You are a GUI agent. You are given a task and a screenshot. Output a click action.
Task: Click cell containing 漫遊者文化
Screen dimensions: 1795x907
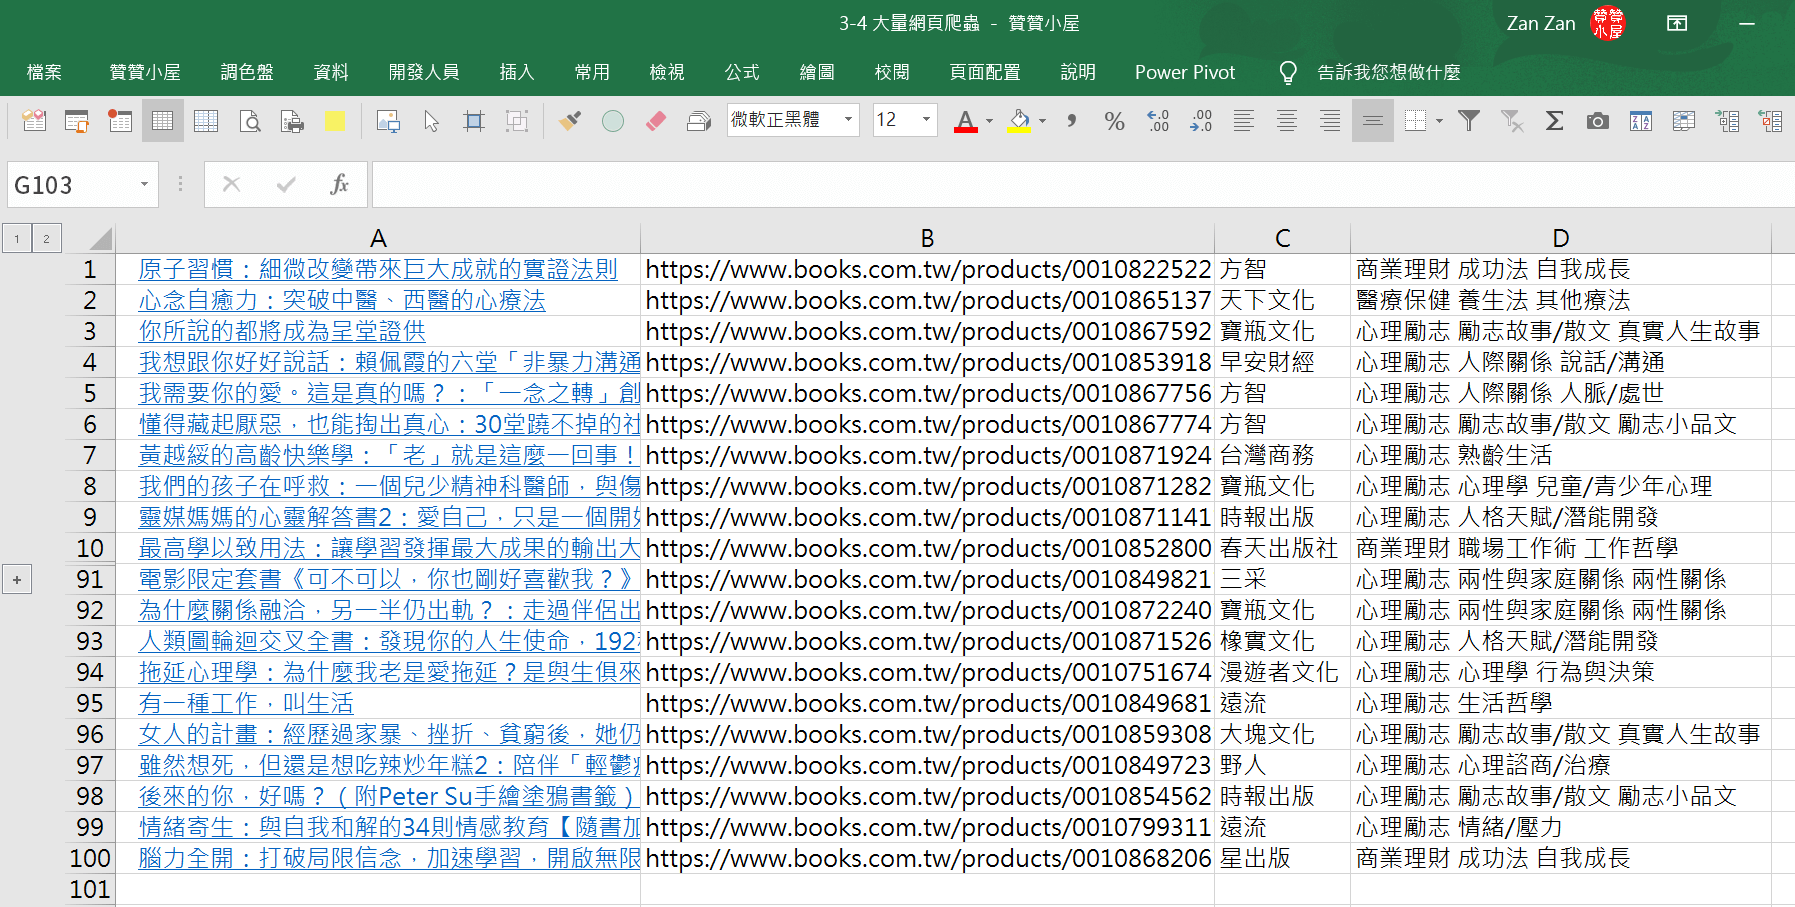tap(1282, 672)
